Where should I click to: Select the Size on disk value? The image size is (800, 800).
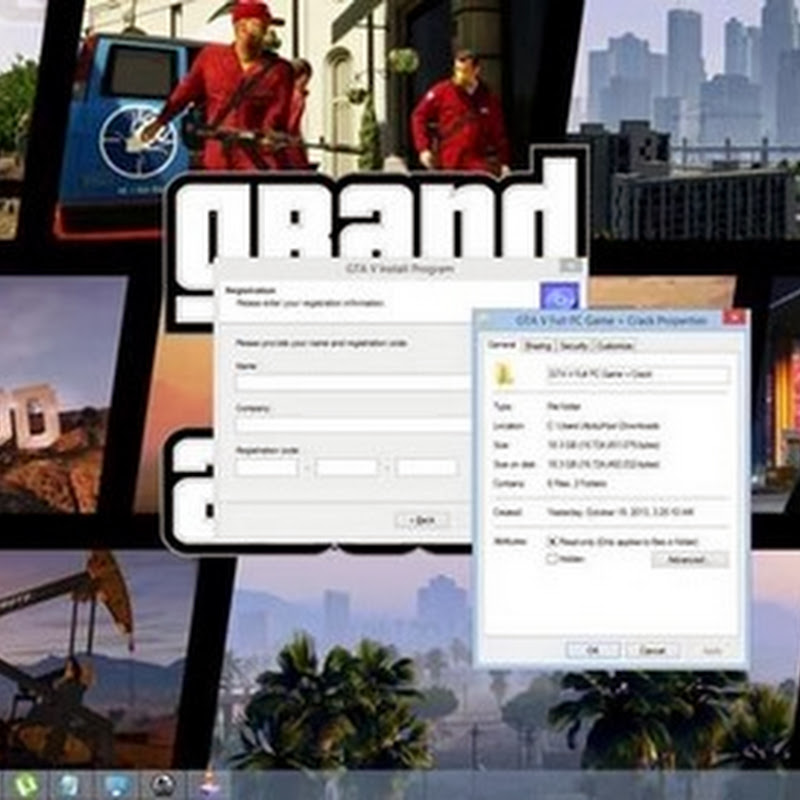pos(604,464)
